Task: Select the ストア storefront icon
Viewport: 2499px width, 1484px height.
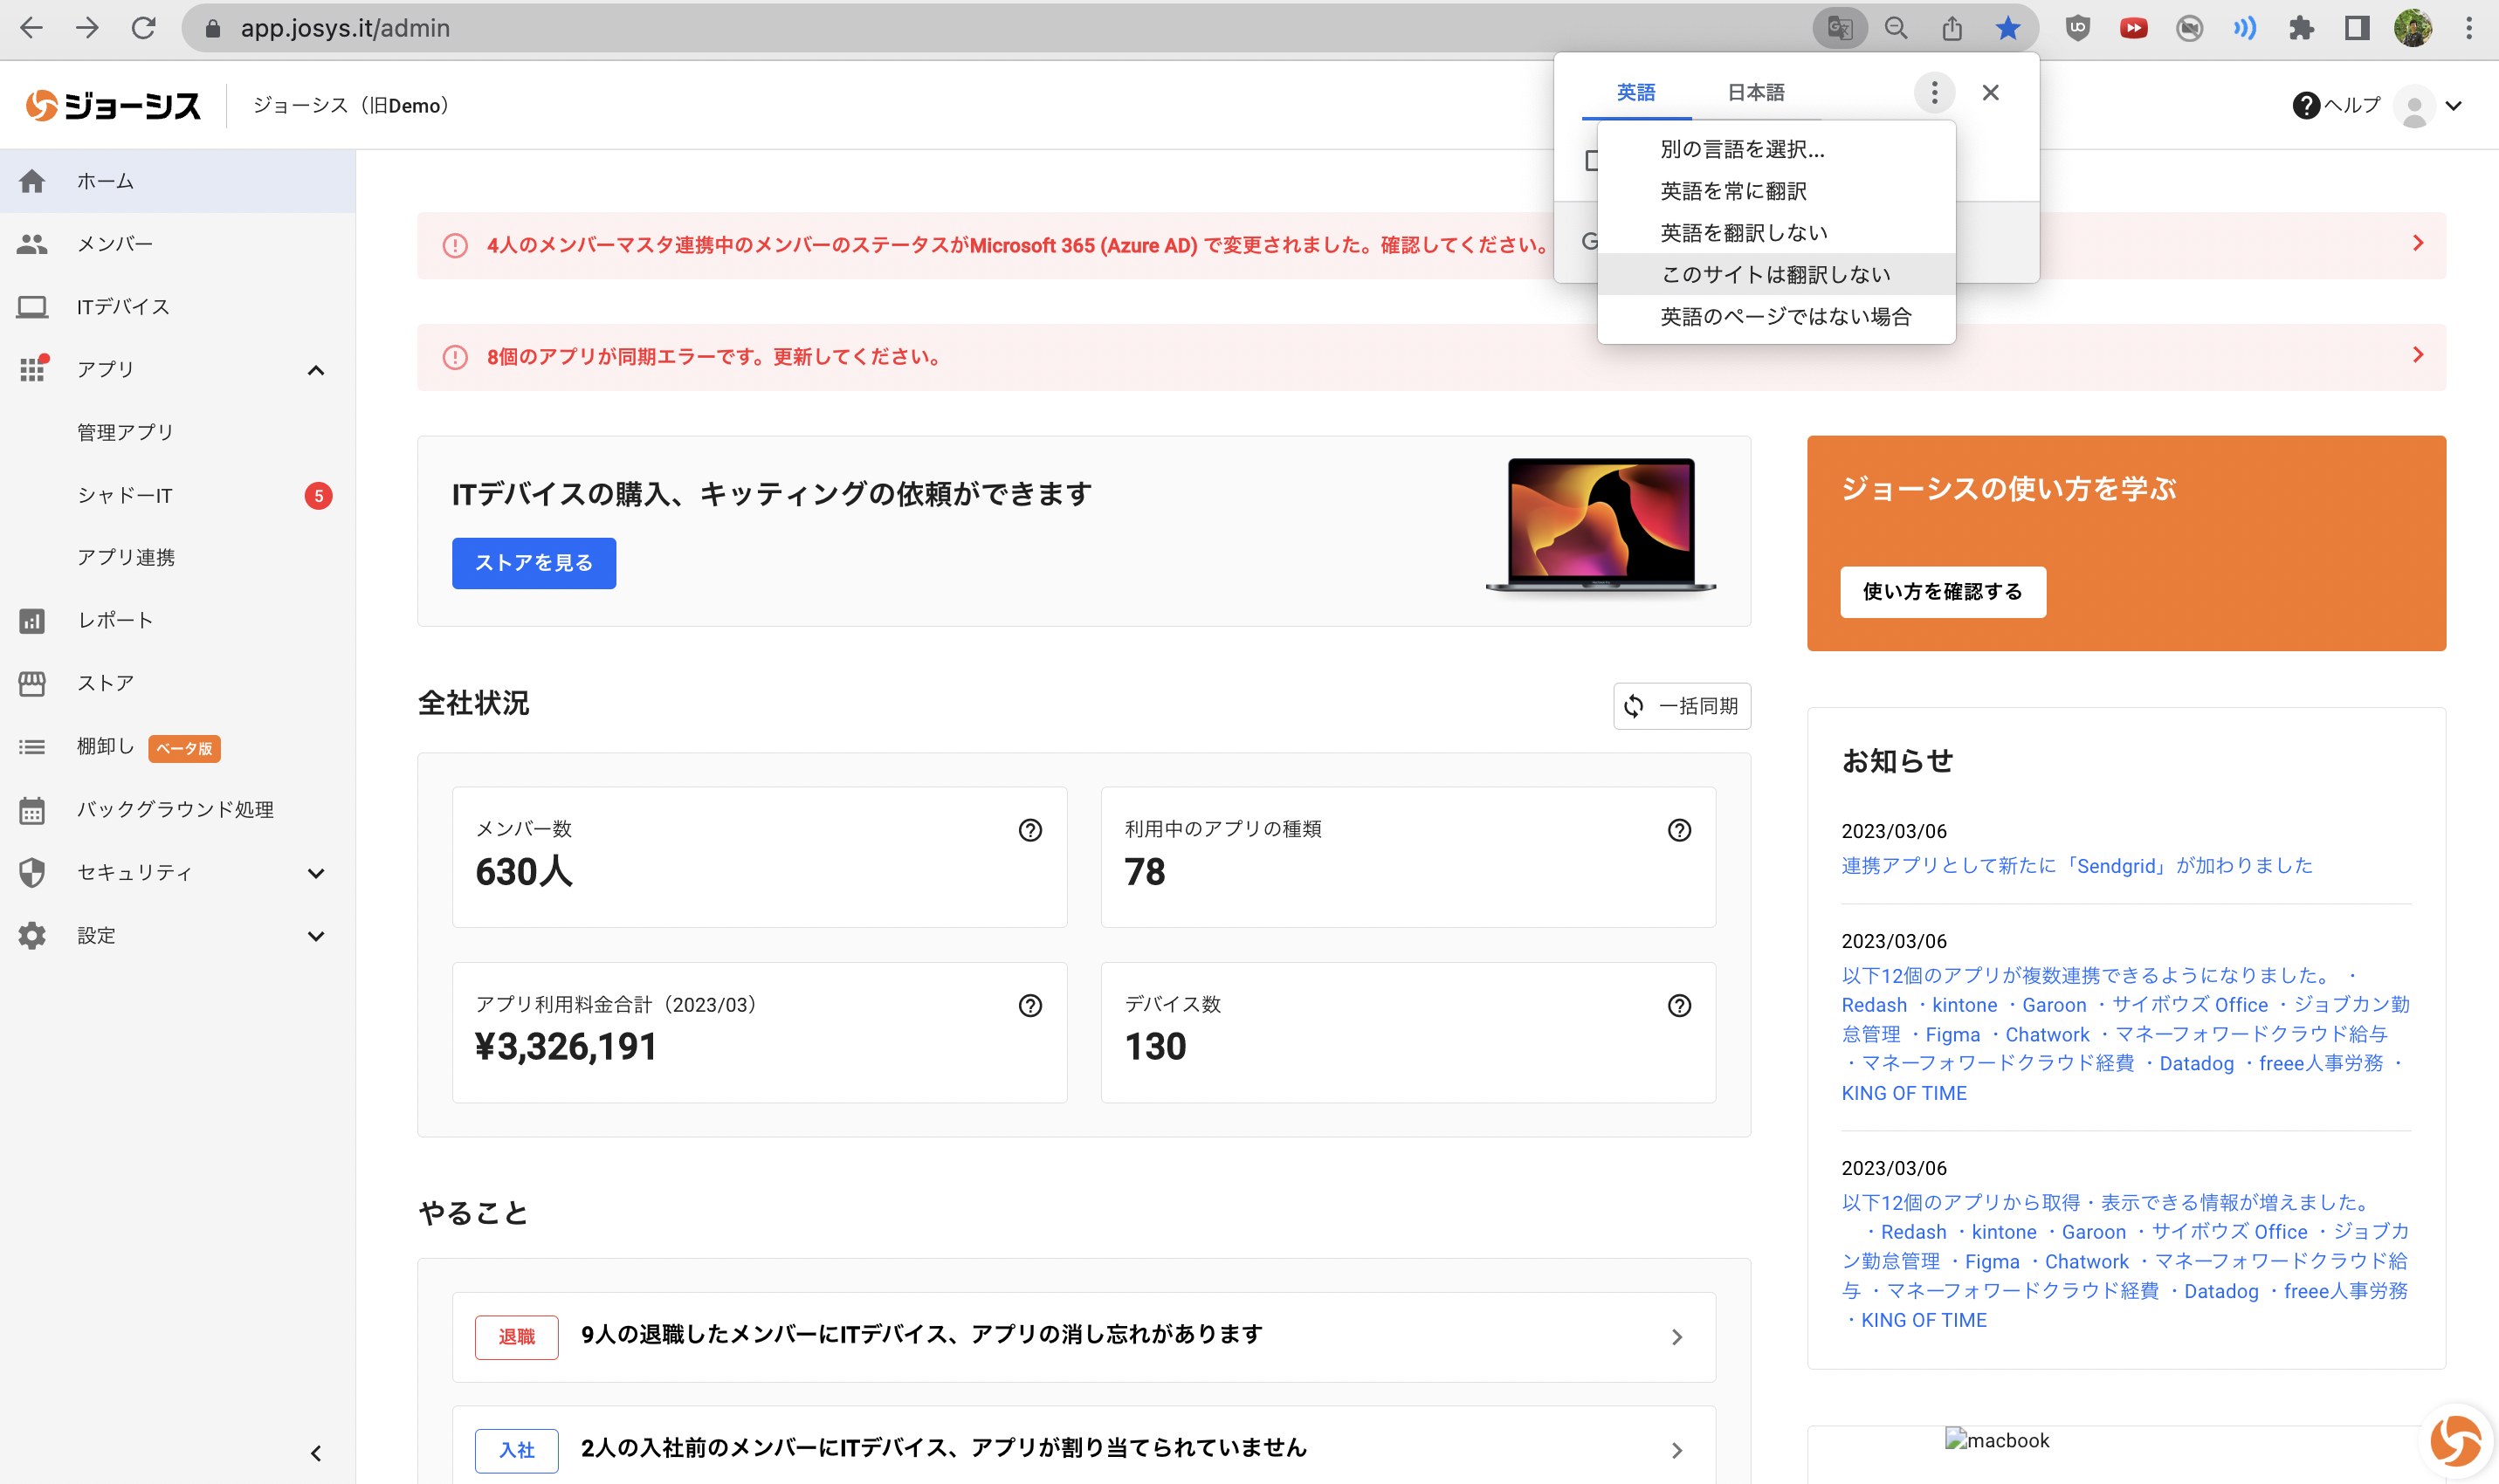Action: tap(33, 682)
